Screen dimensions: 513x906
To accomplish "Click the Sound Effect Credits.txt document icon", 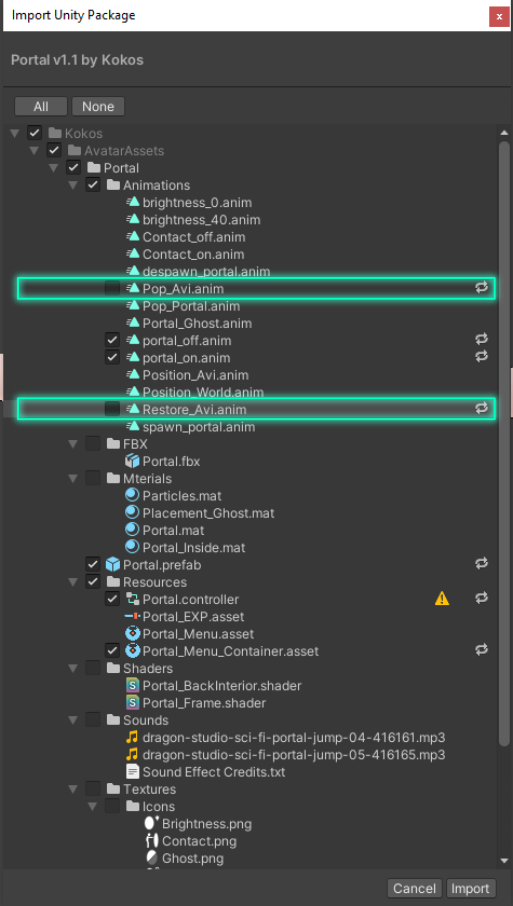I will click(132, 772).
